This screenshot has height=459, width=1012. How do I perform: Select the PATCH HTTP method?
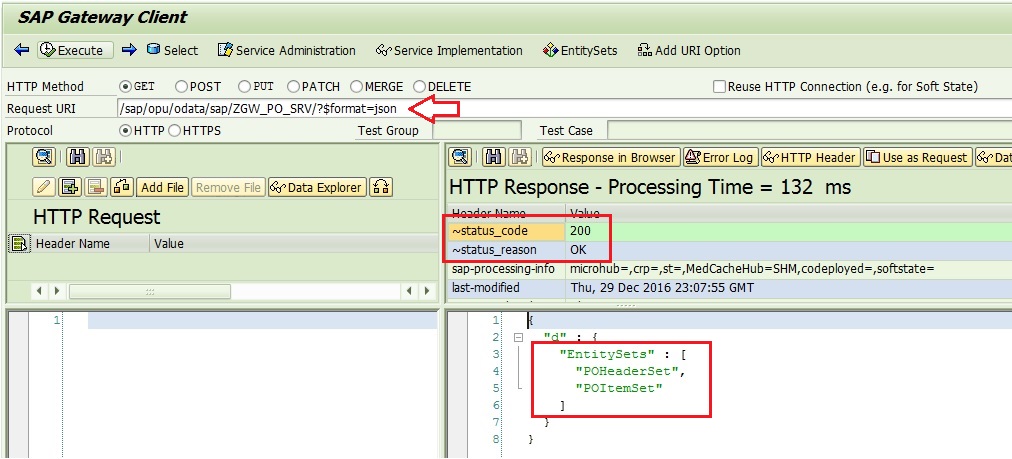tap(293, 87)
